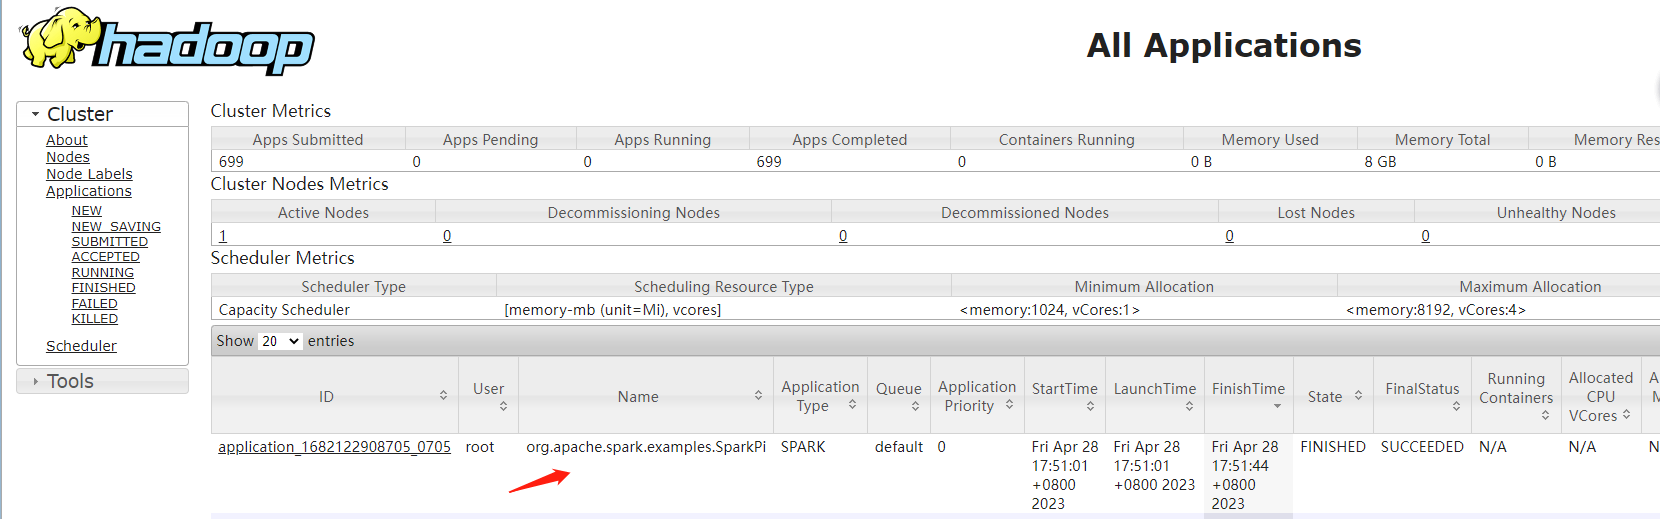Sort table by ID column arrows
The image size is (1660, 519).
point(443,397)
